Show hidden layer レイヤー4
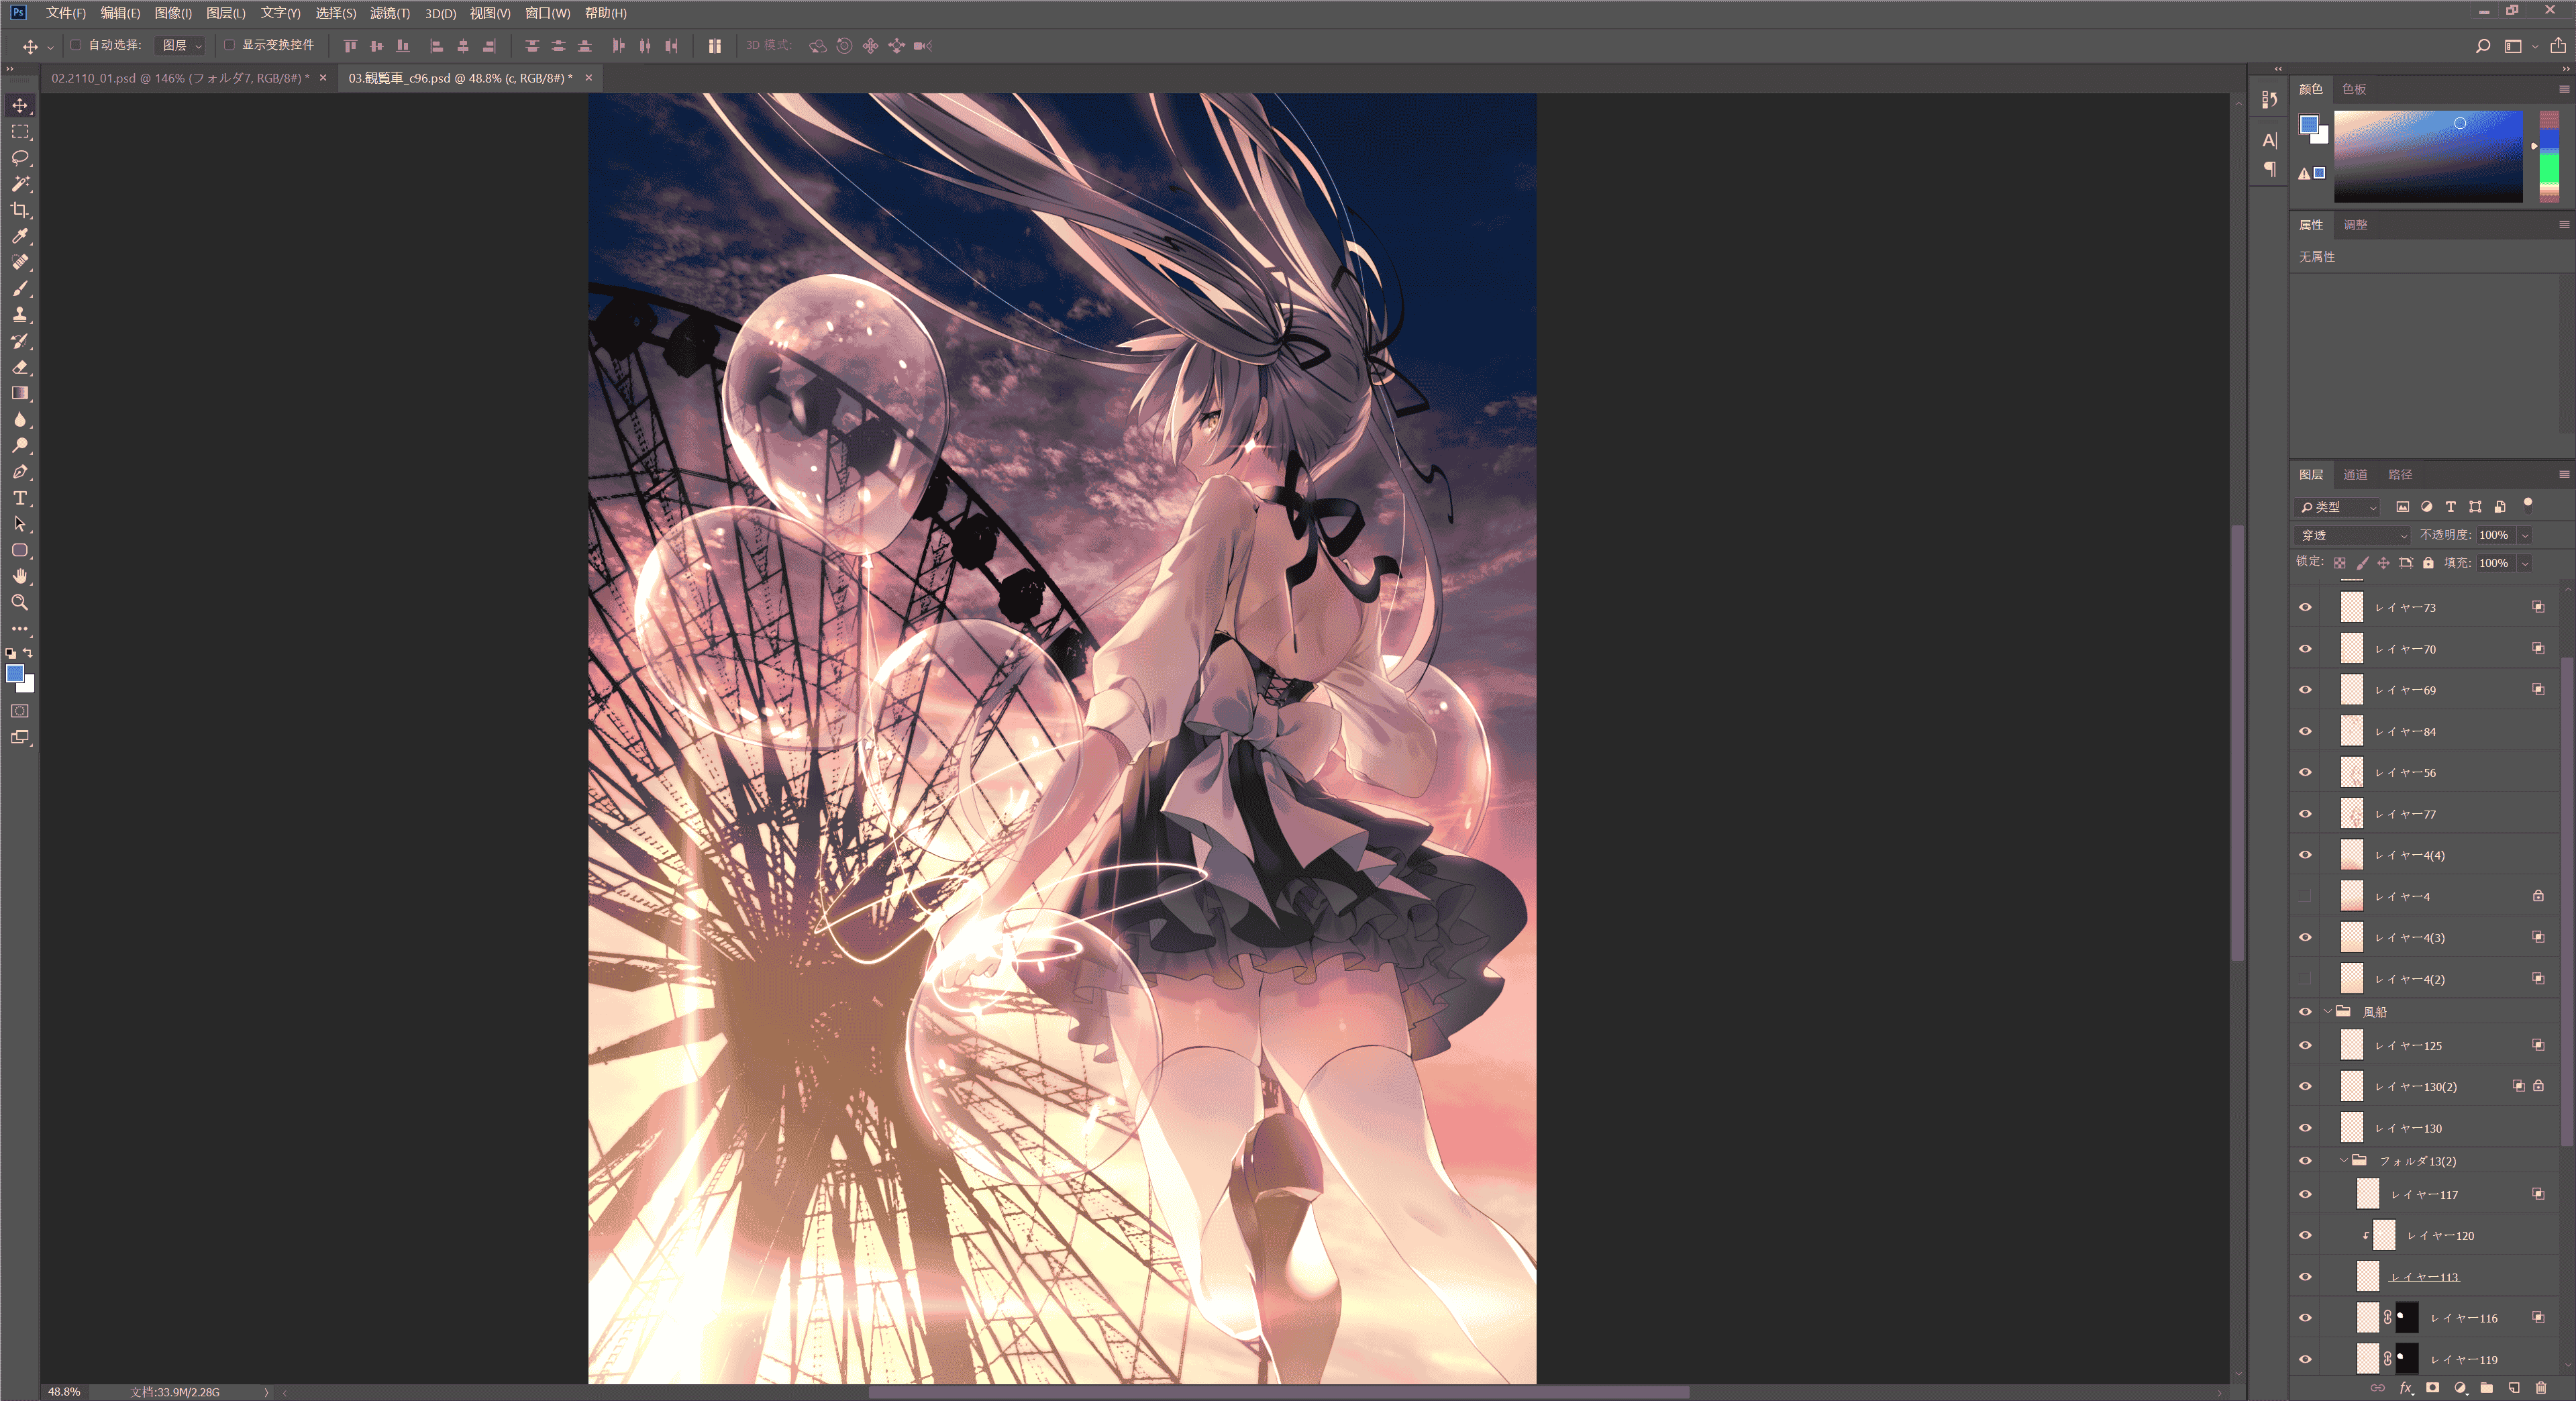Viewport: 2576px width, 1401px height. (2305, 896)
